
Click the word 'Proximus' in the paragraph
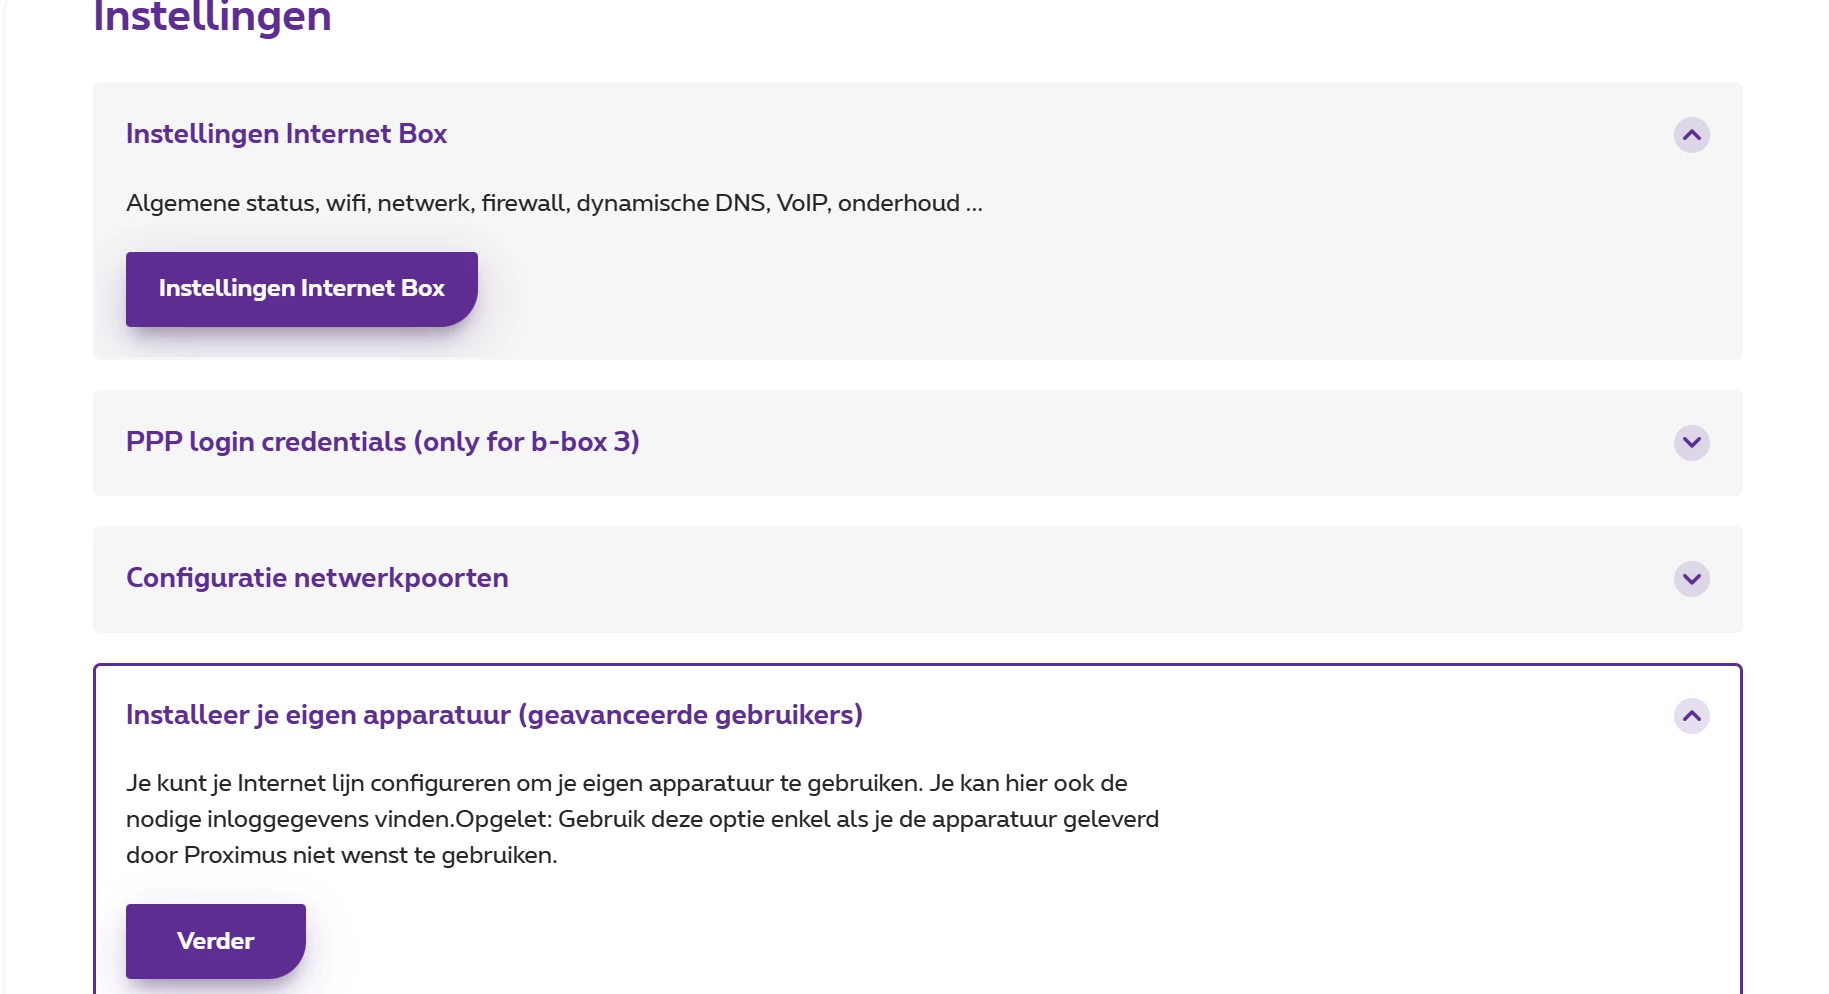235,855
